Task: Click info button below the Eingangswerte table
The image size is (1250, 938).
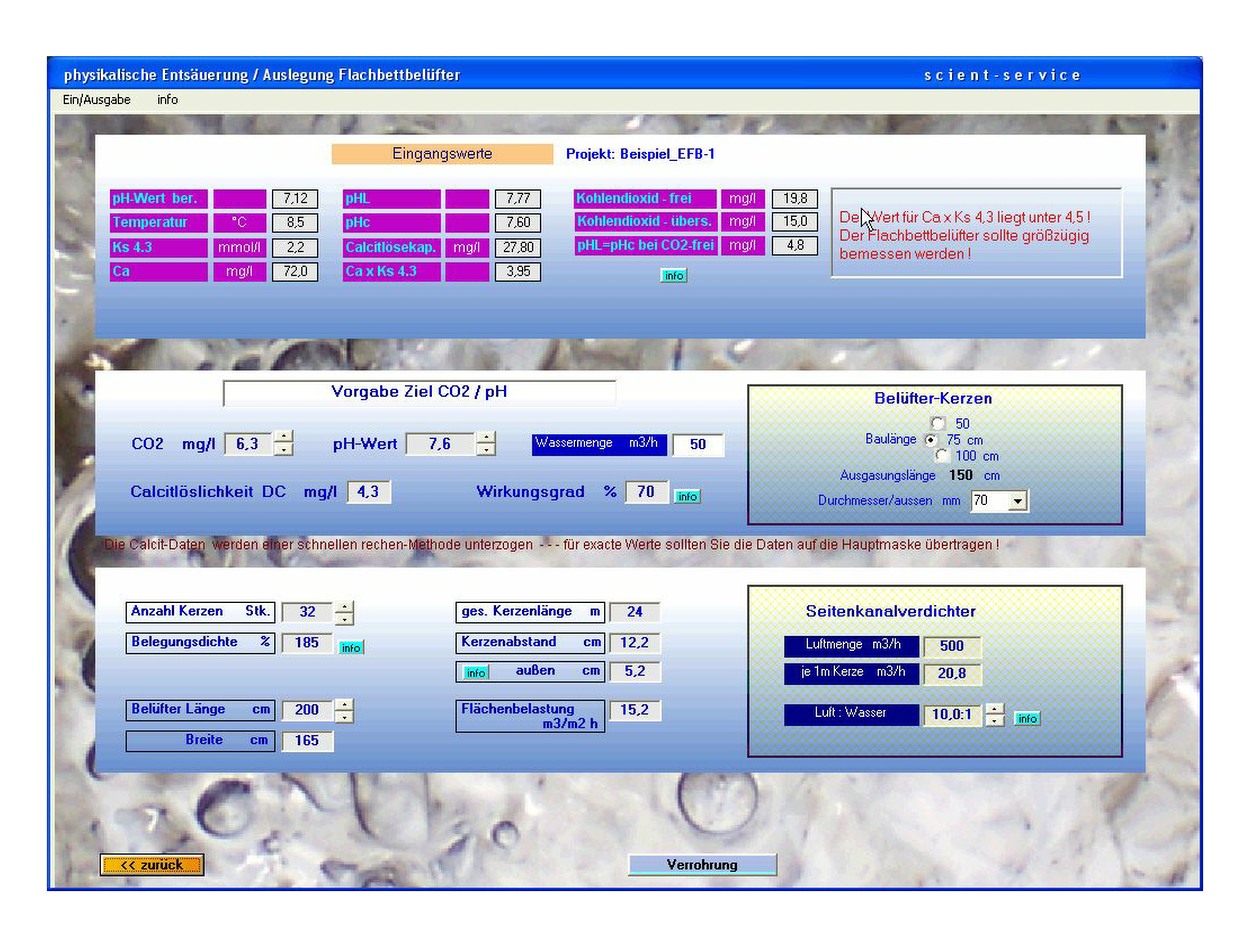Action: (x=674, y=275)
